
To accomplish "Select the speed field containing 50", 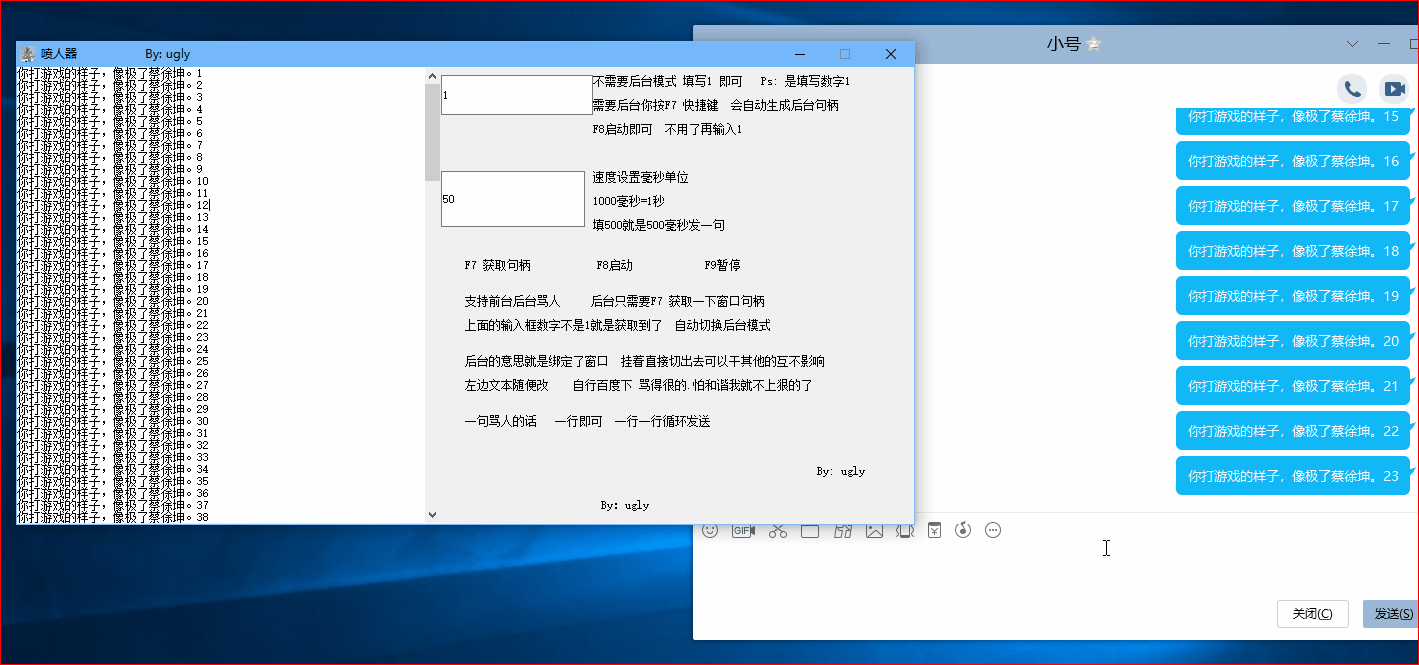I will (x=512, y=198).
